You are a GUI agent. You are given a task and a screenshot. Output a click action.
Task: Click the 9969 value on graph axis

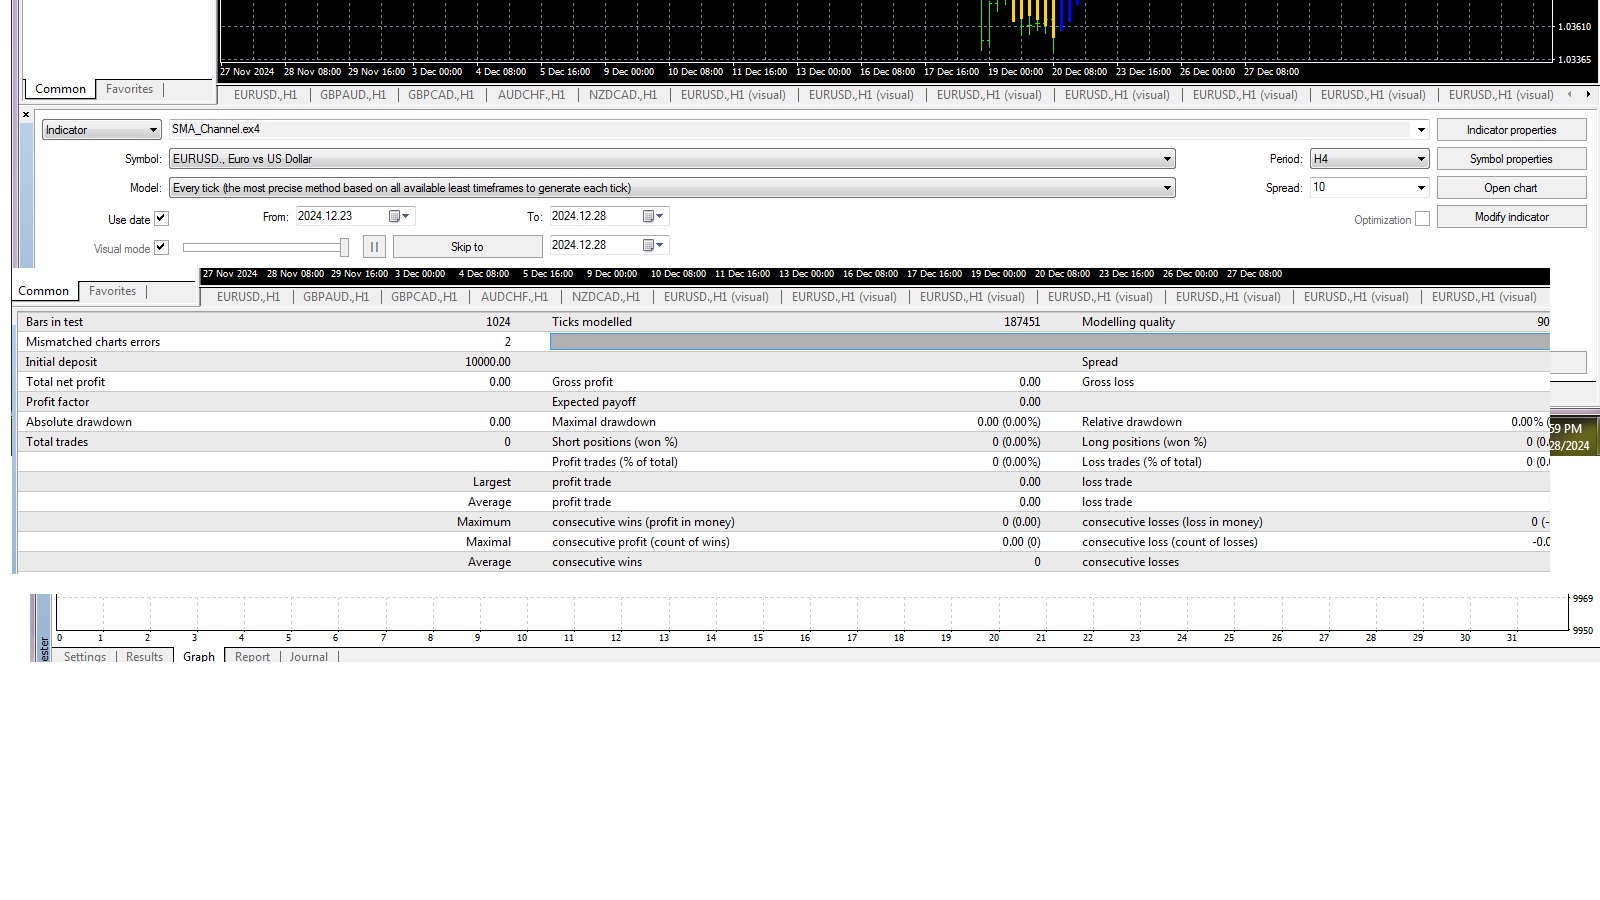1582,599
